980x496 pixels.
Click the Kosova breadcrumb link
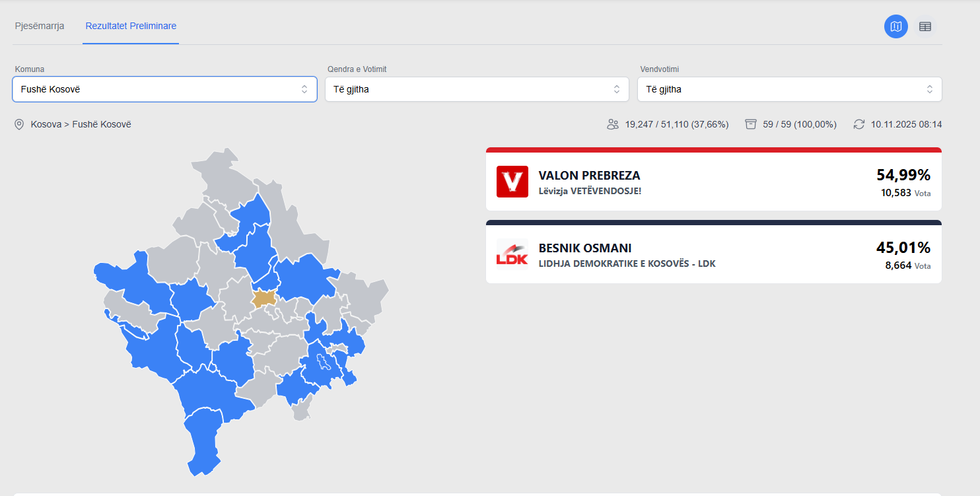(x=46, y=124)
